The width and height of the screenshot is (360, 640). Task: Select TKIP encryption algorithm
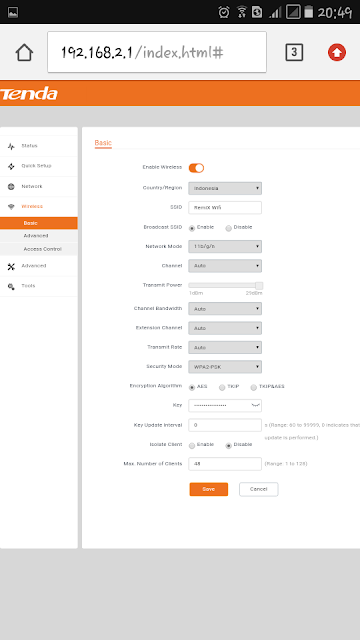coord(222,387)
